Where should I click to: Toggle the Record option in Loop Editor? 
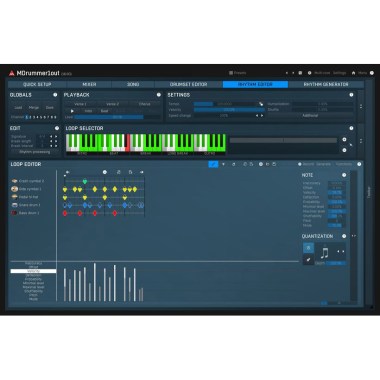[x=306, y=164]
